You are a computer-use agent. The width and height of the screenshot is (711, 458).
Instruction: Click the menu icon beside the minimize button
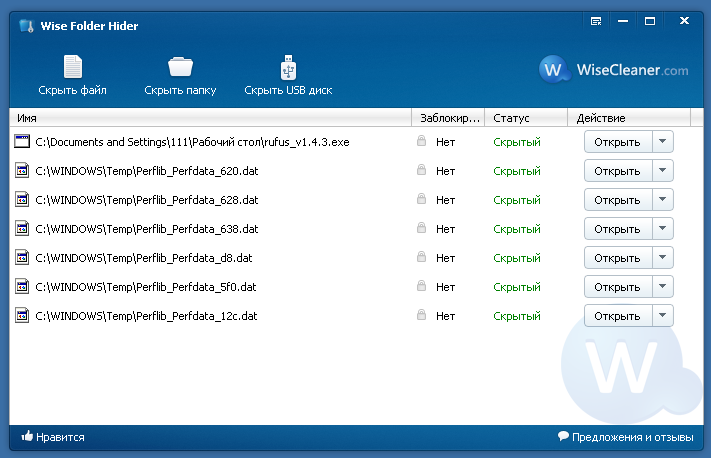(x=596, y=21)
